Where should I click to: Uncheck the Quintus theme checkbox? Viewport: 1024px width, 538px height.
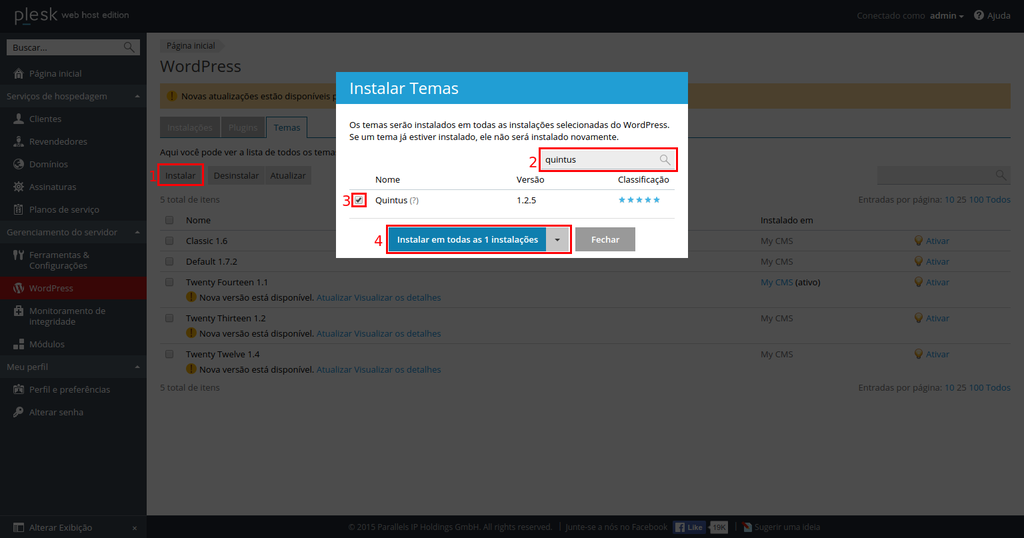[359, 201]
